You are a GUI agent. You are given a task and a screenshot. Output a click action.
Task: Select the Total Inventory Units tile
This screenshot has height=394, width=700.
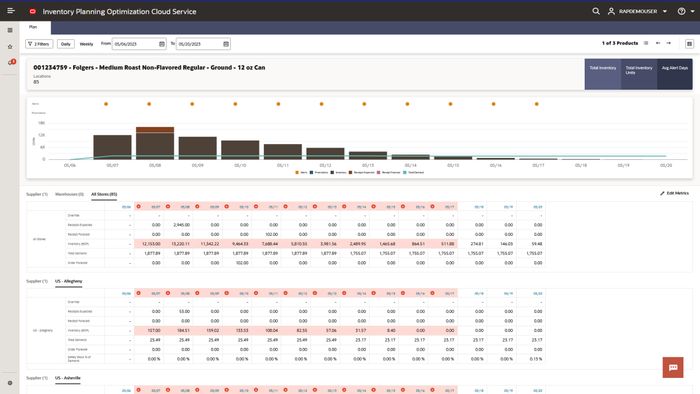pos(639,74)
